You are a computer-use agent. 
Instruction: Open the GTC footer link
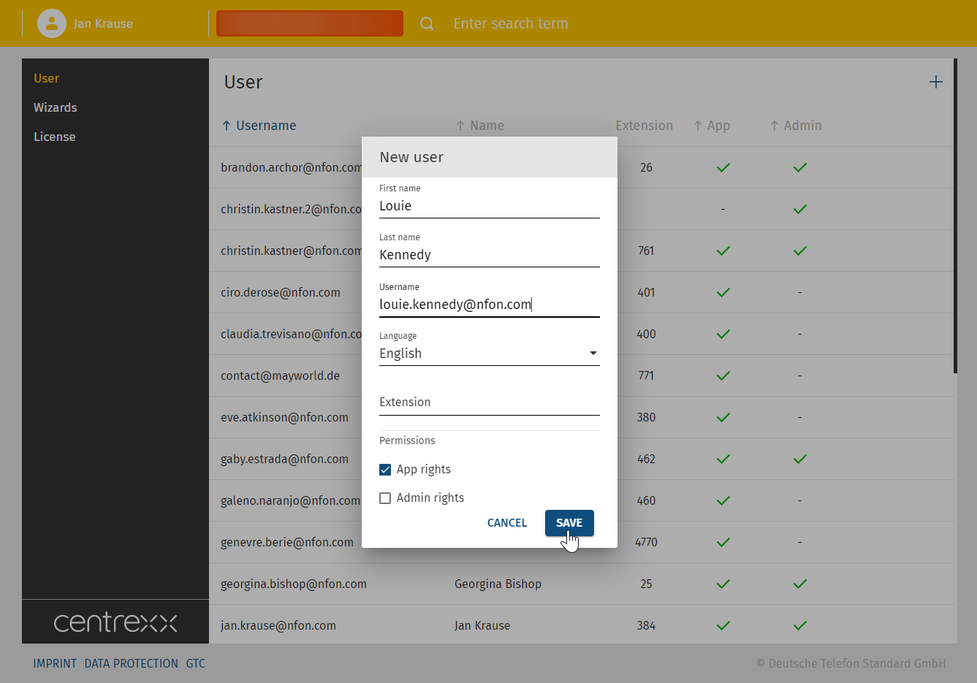(x=196, y=664)
